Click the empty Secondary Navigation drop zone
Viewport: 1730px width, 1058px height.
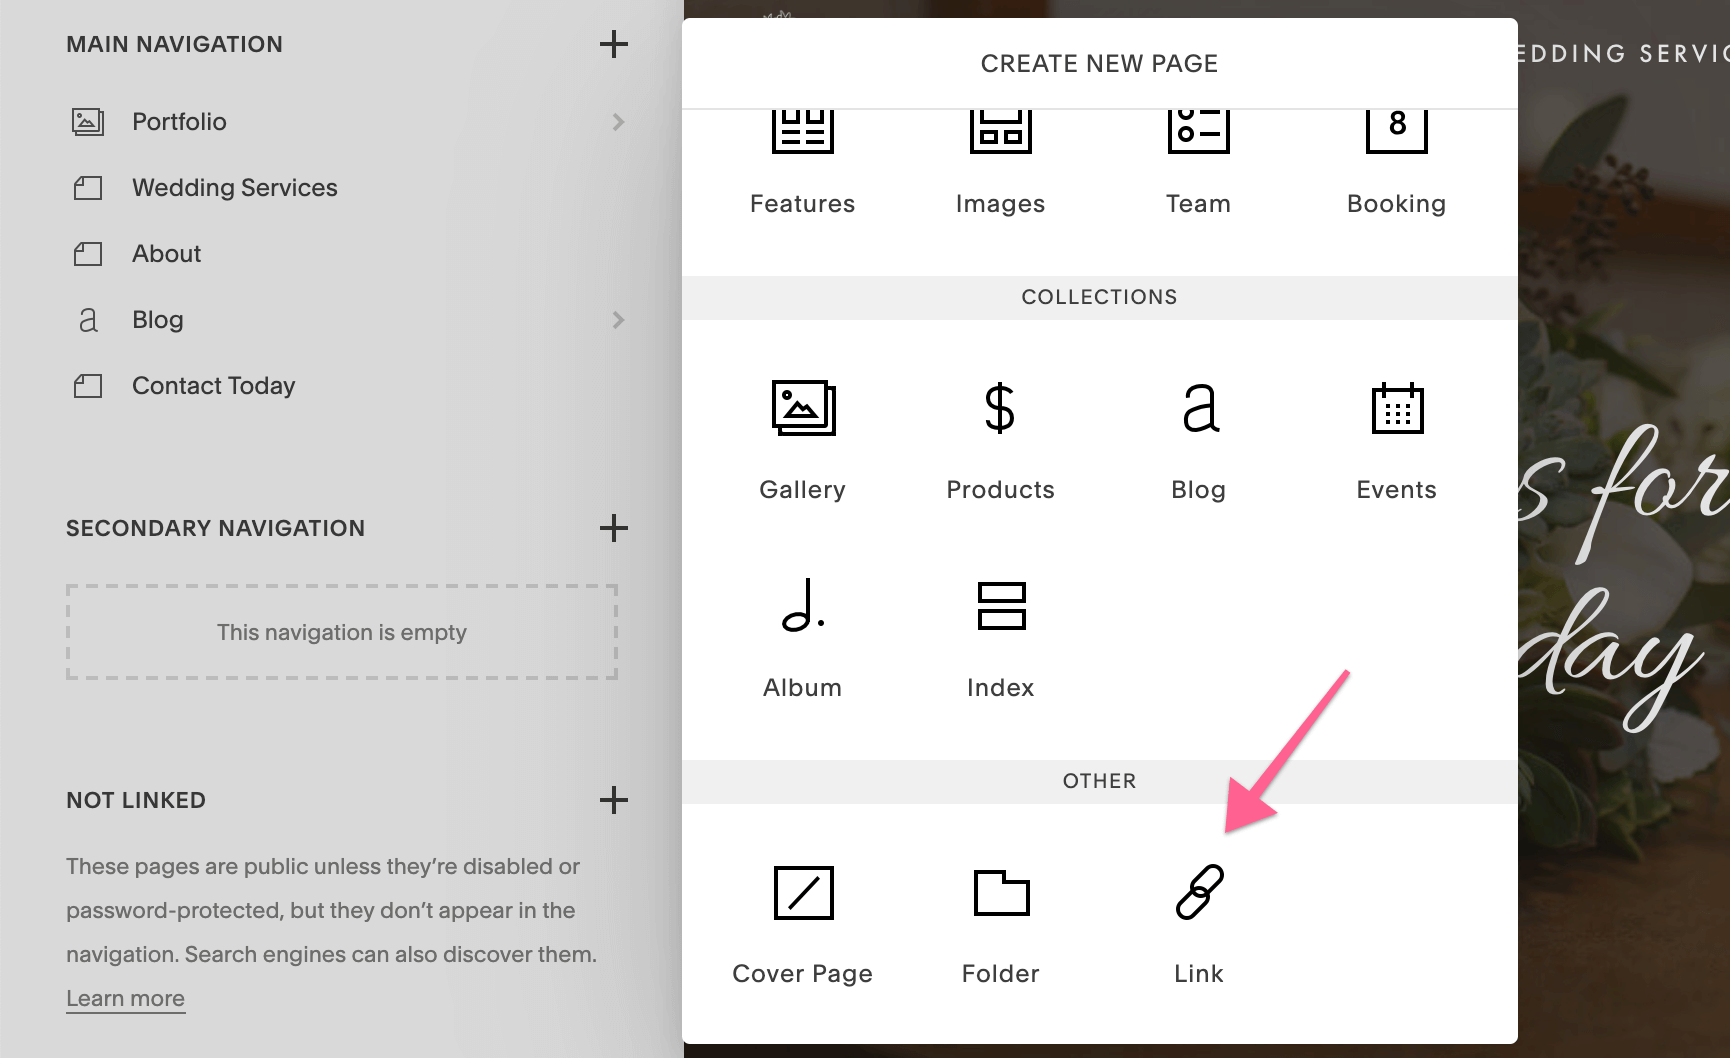click(341, 632)
